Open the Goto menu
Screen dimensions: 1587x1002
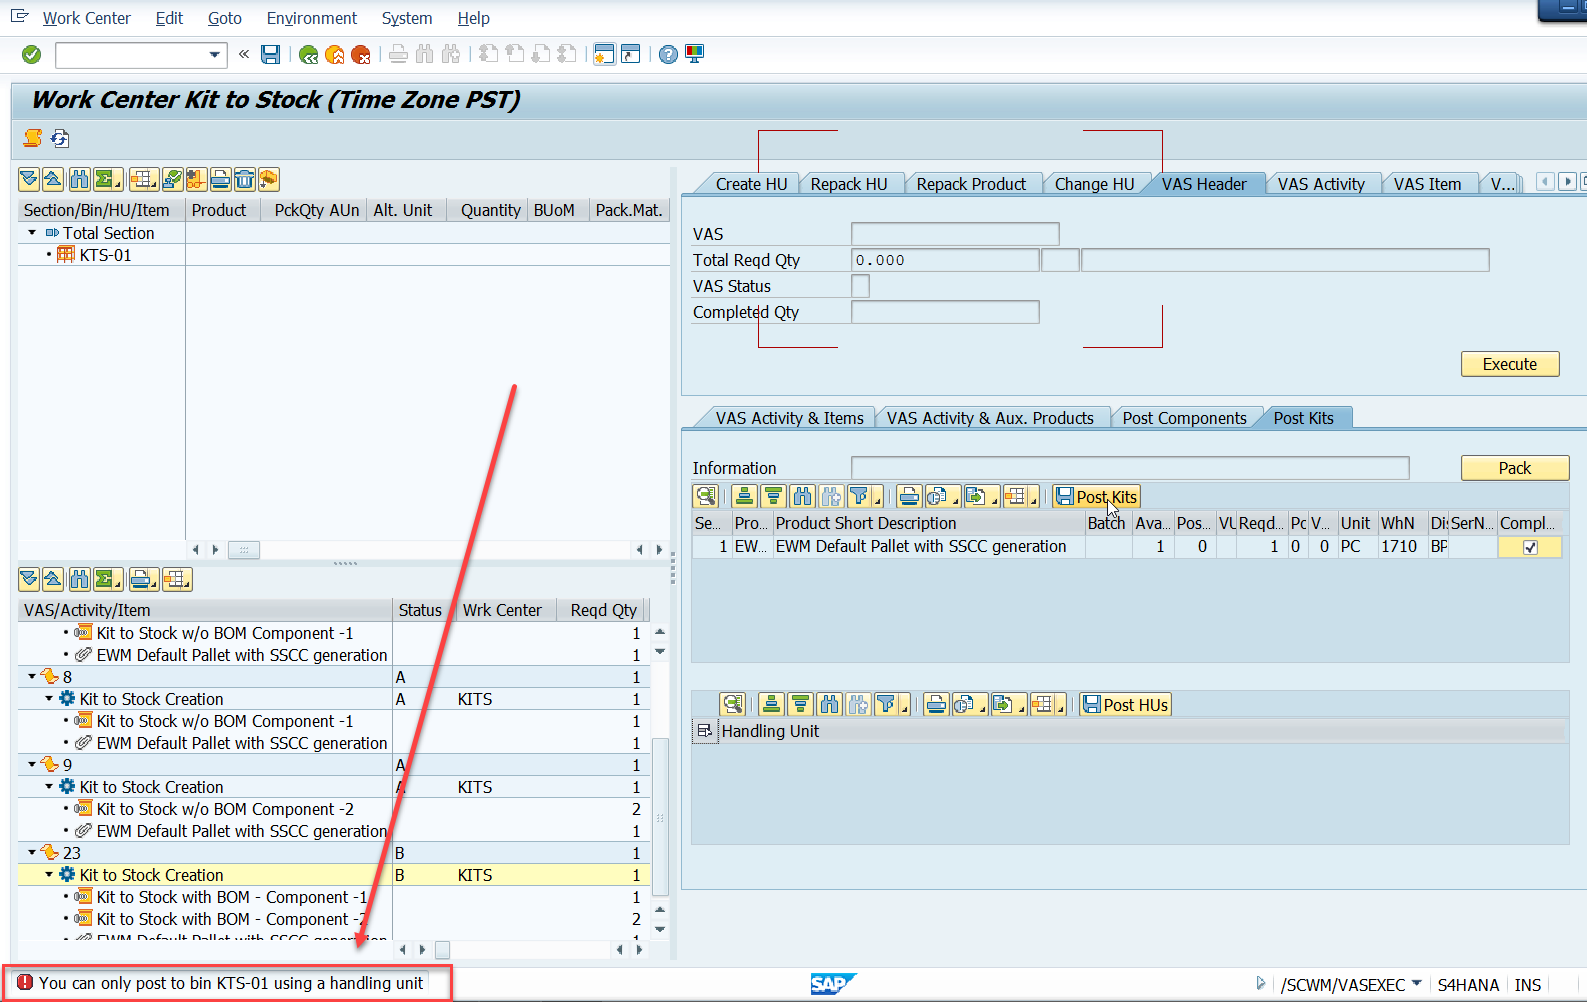tap(225, 18)
